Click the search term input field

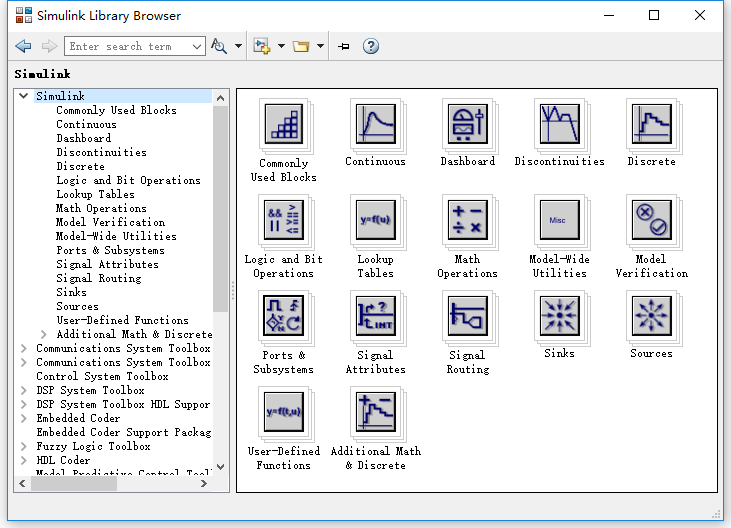point(128,46)
